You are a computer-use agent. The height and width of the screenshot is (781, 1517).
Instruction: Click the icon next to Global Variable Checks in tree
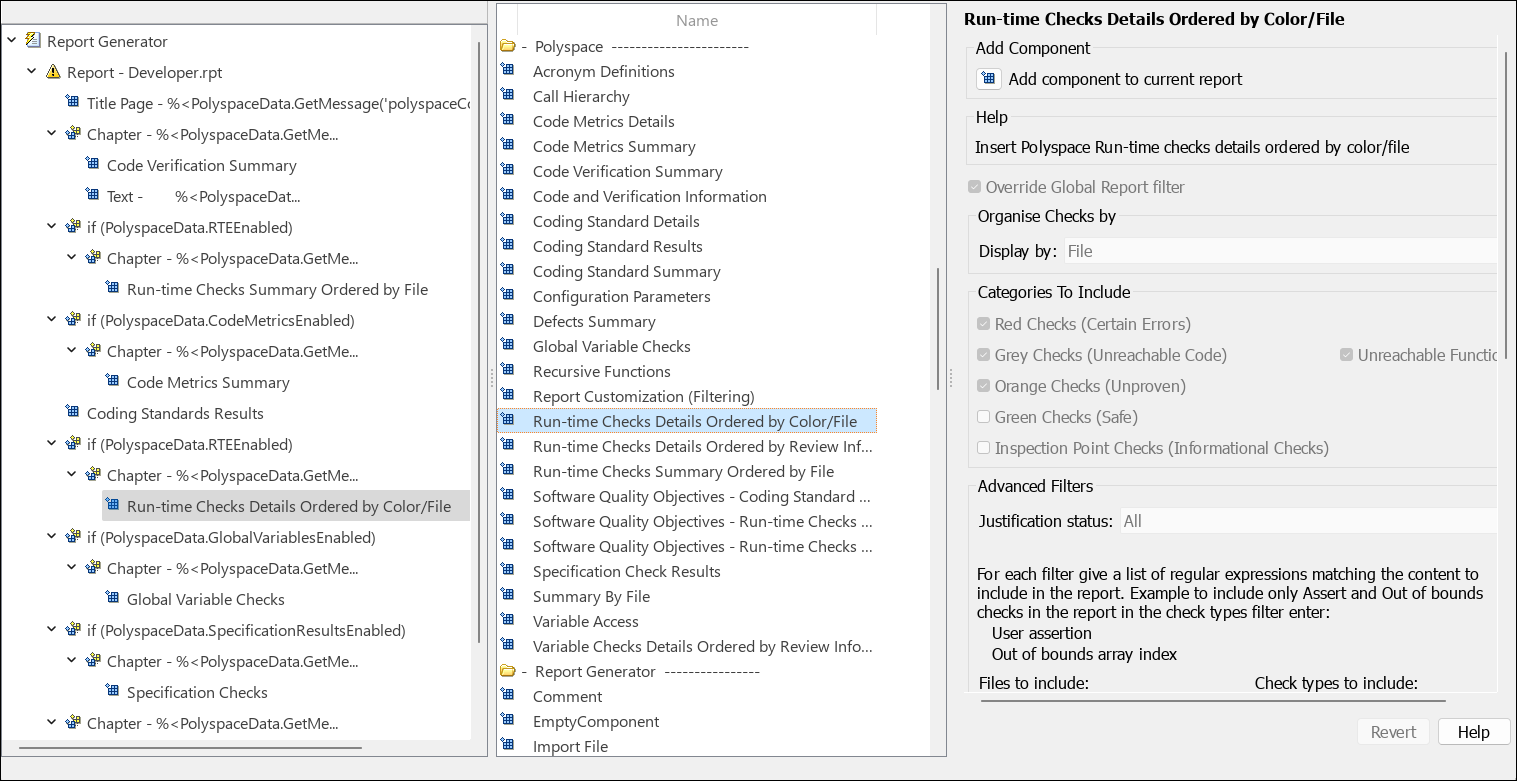(x=112, y=599)
